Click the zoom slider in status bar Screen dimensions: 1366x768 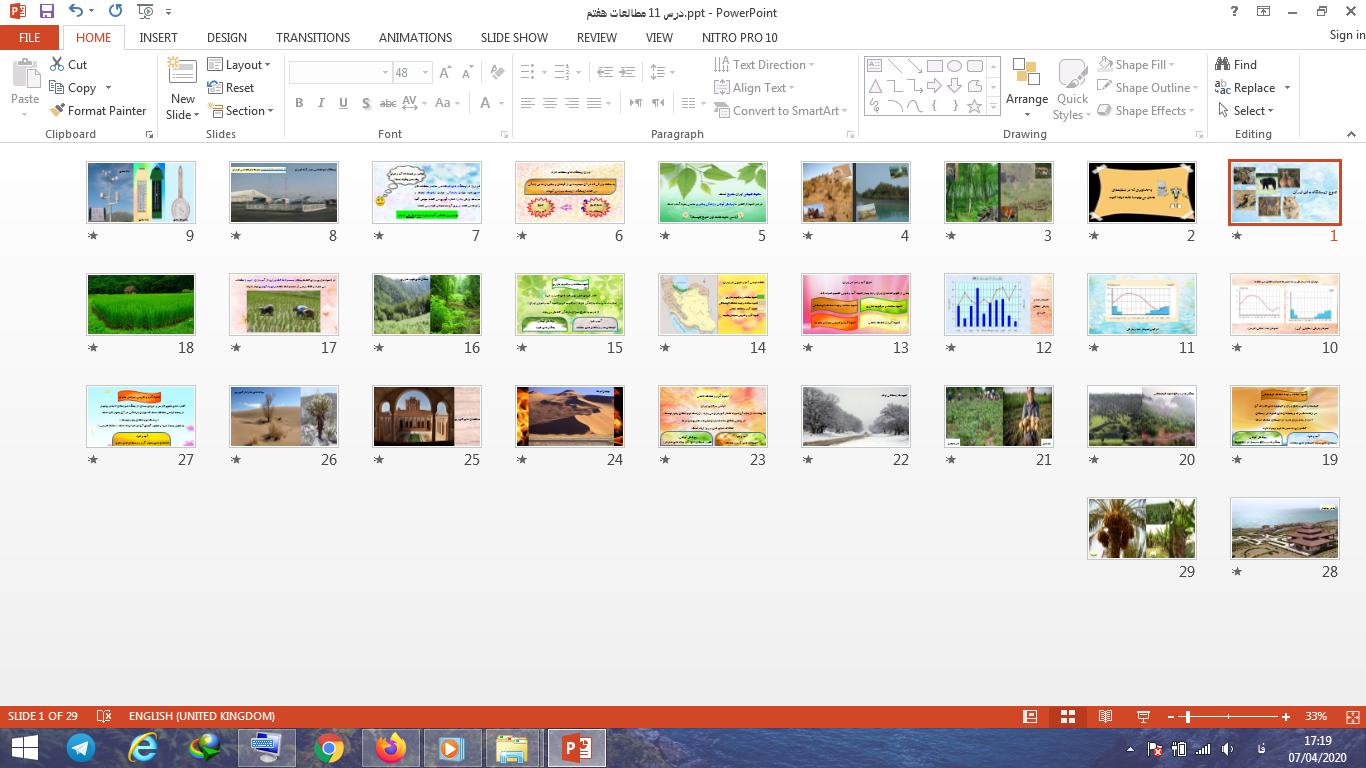(1186, 716)
